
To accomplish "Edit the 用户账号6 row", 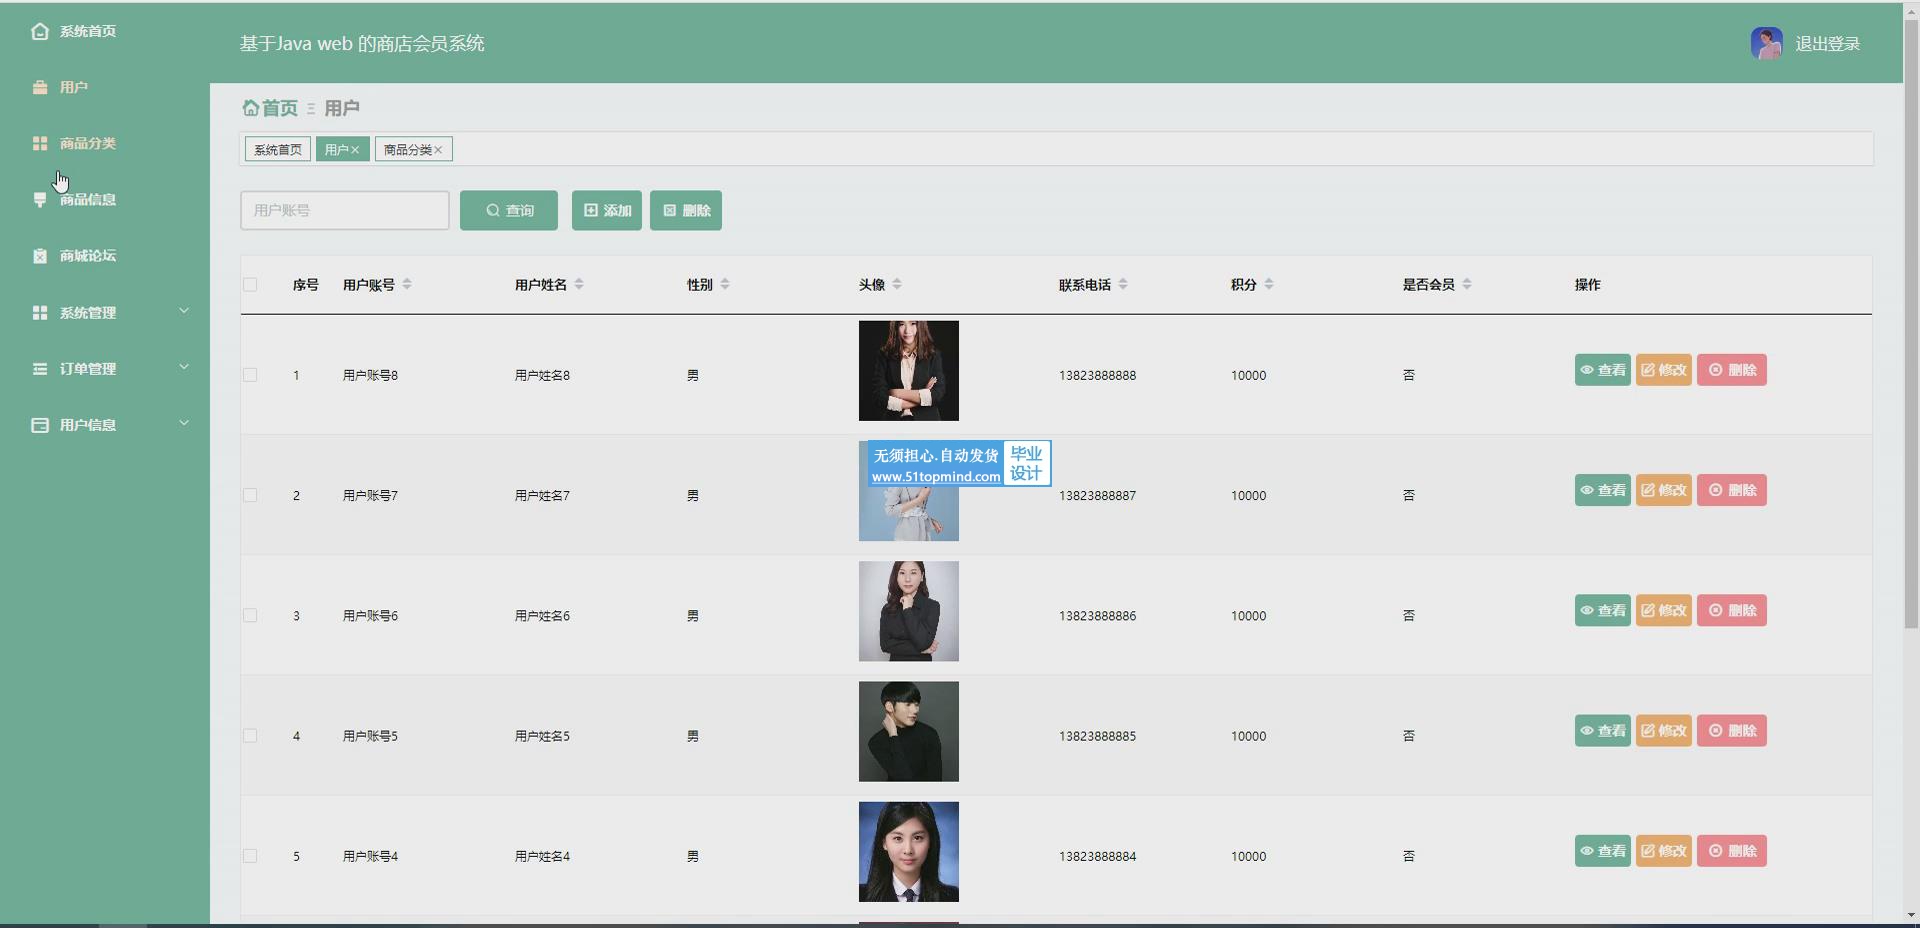I will (1664, 610).
